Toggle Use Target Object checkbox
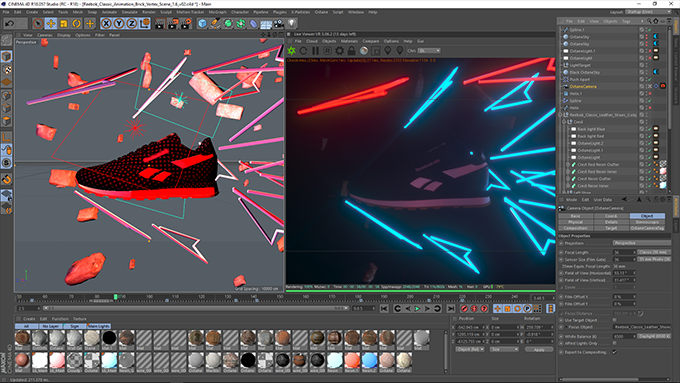 click(x=615, y=320)
